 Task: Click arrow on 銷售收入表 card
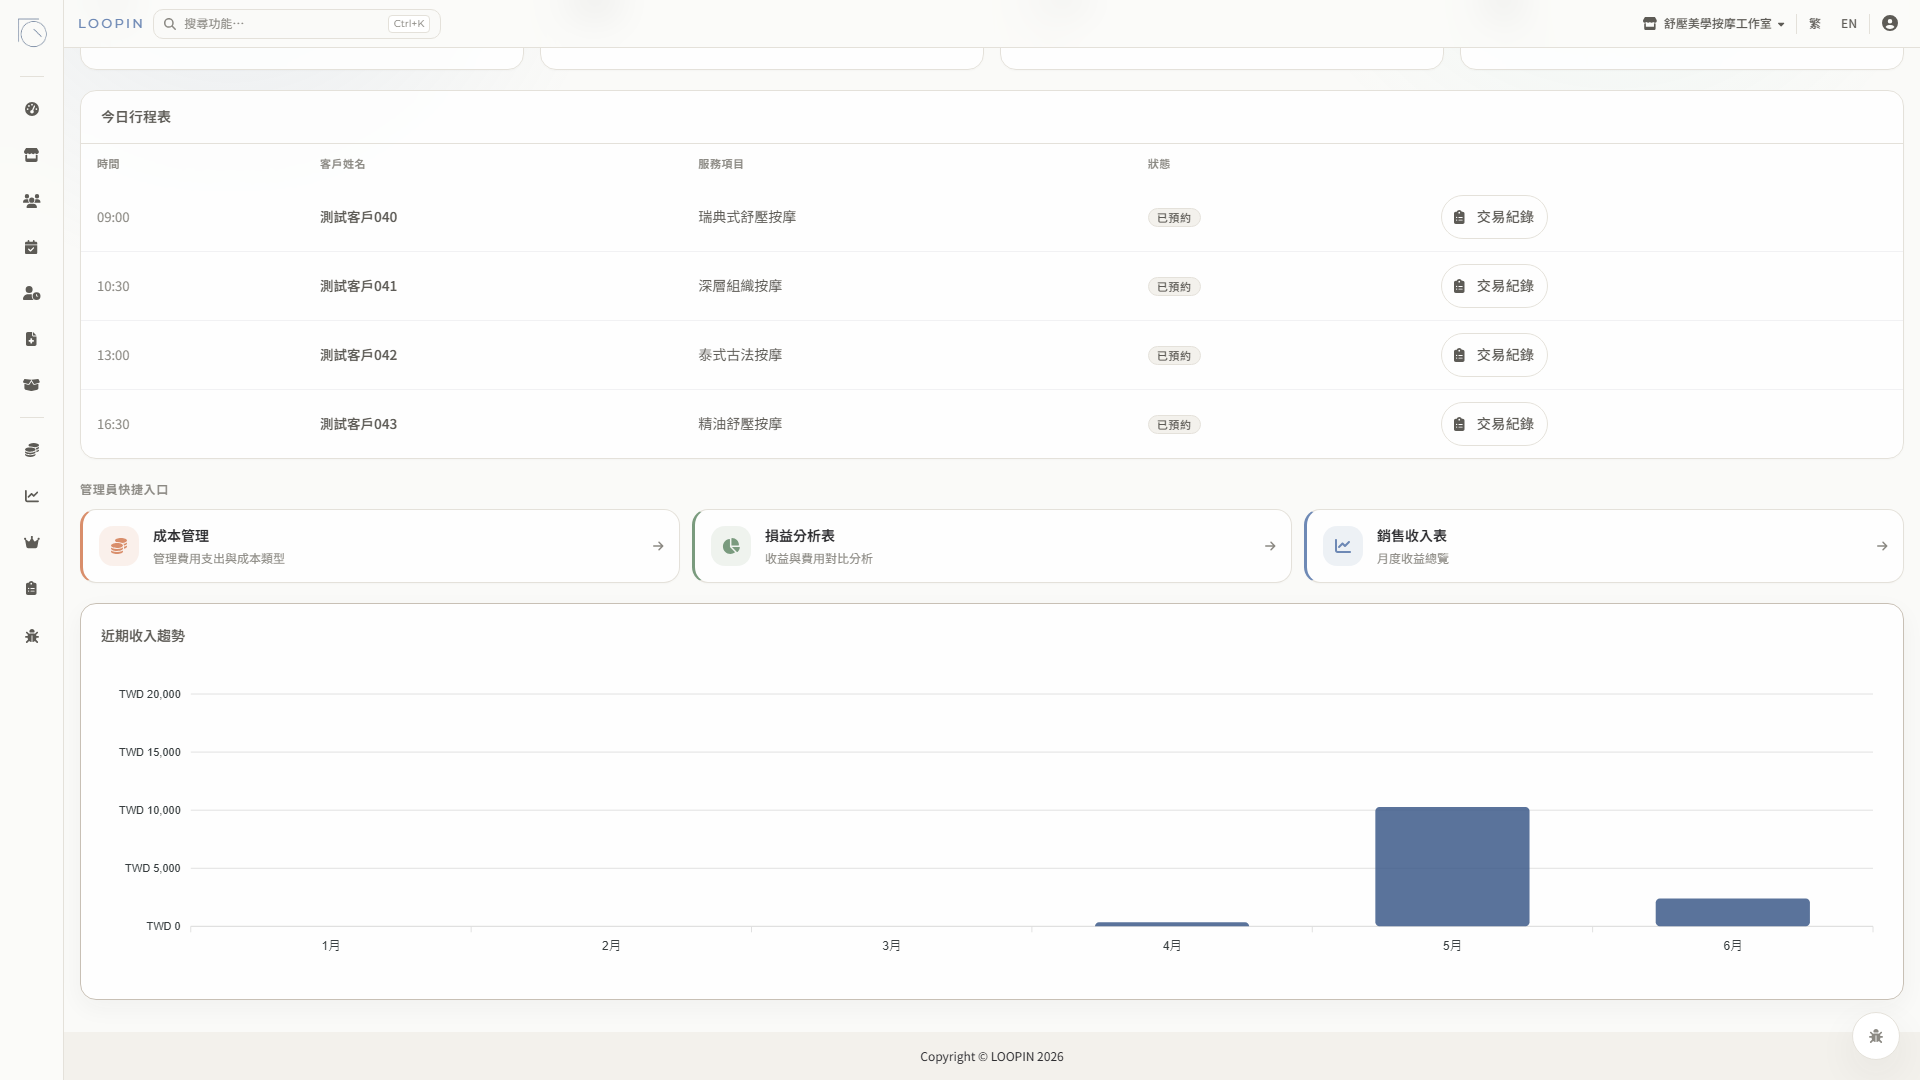pyautogui.click(x=1882, y=546)
